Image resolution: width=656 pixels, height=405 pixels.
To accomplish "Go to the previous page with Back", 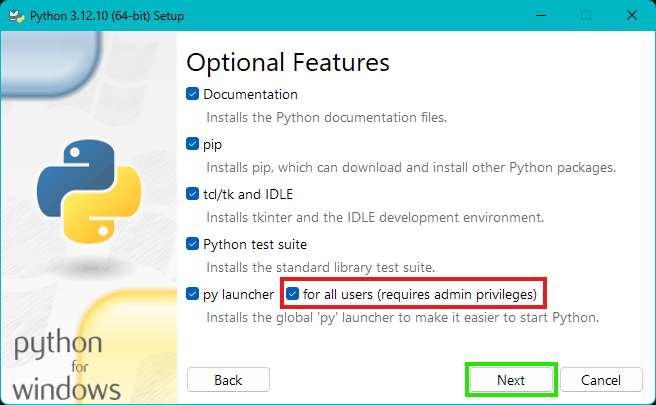I will tap(228, 380).
